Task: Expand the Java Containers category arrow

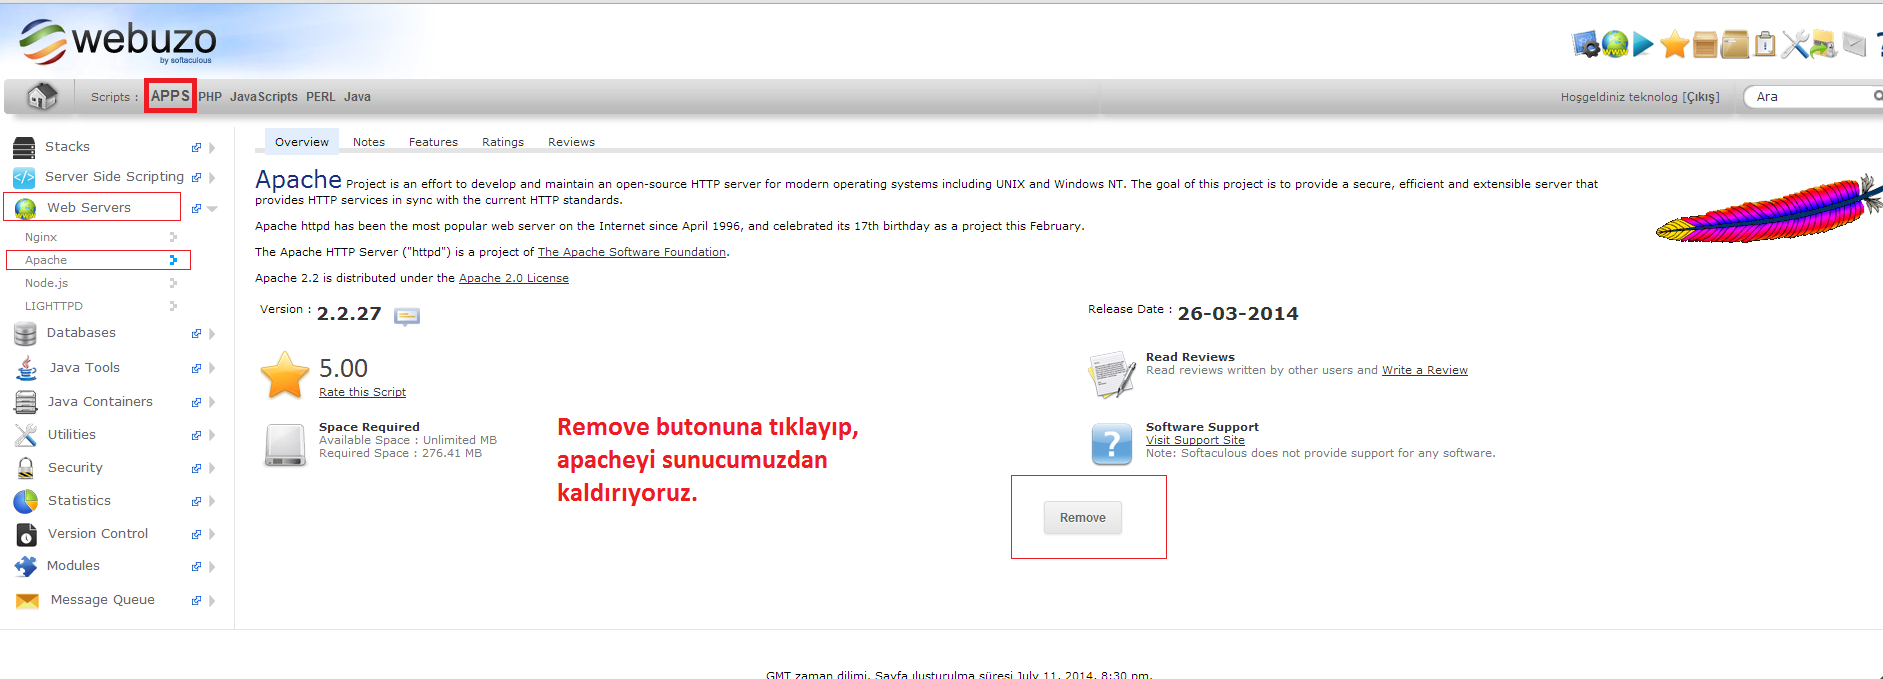Action: pos(212,403)
